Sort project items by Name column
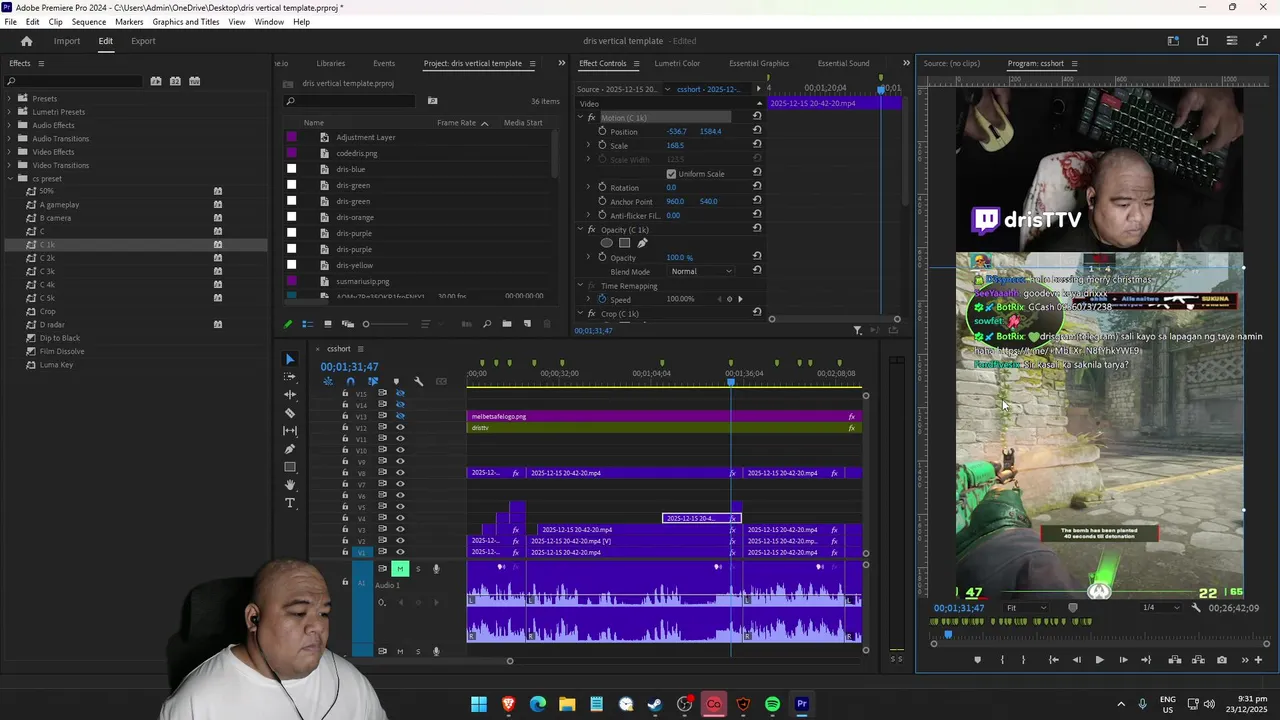Screen dimensions: 1280x720 [314, 123]
